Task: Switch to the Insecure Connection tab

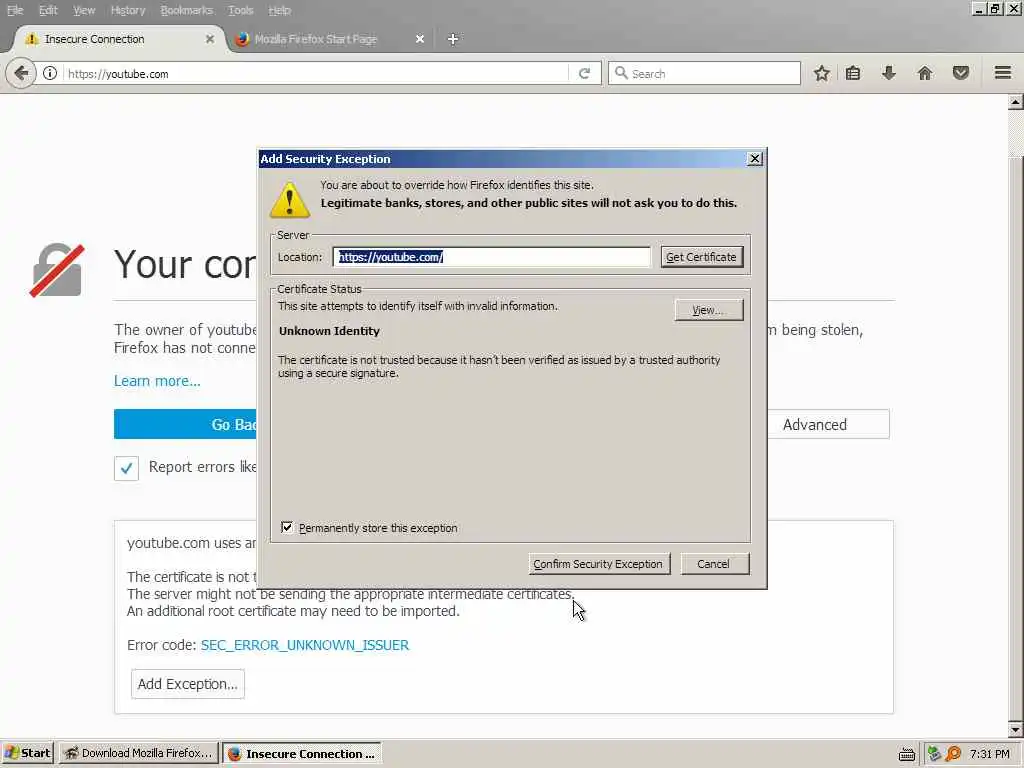Action: coord(118,39)
